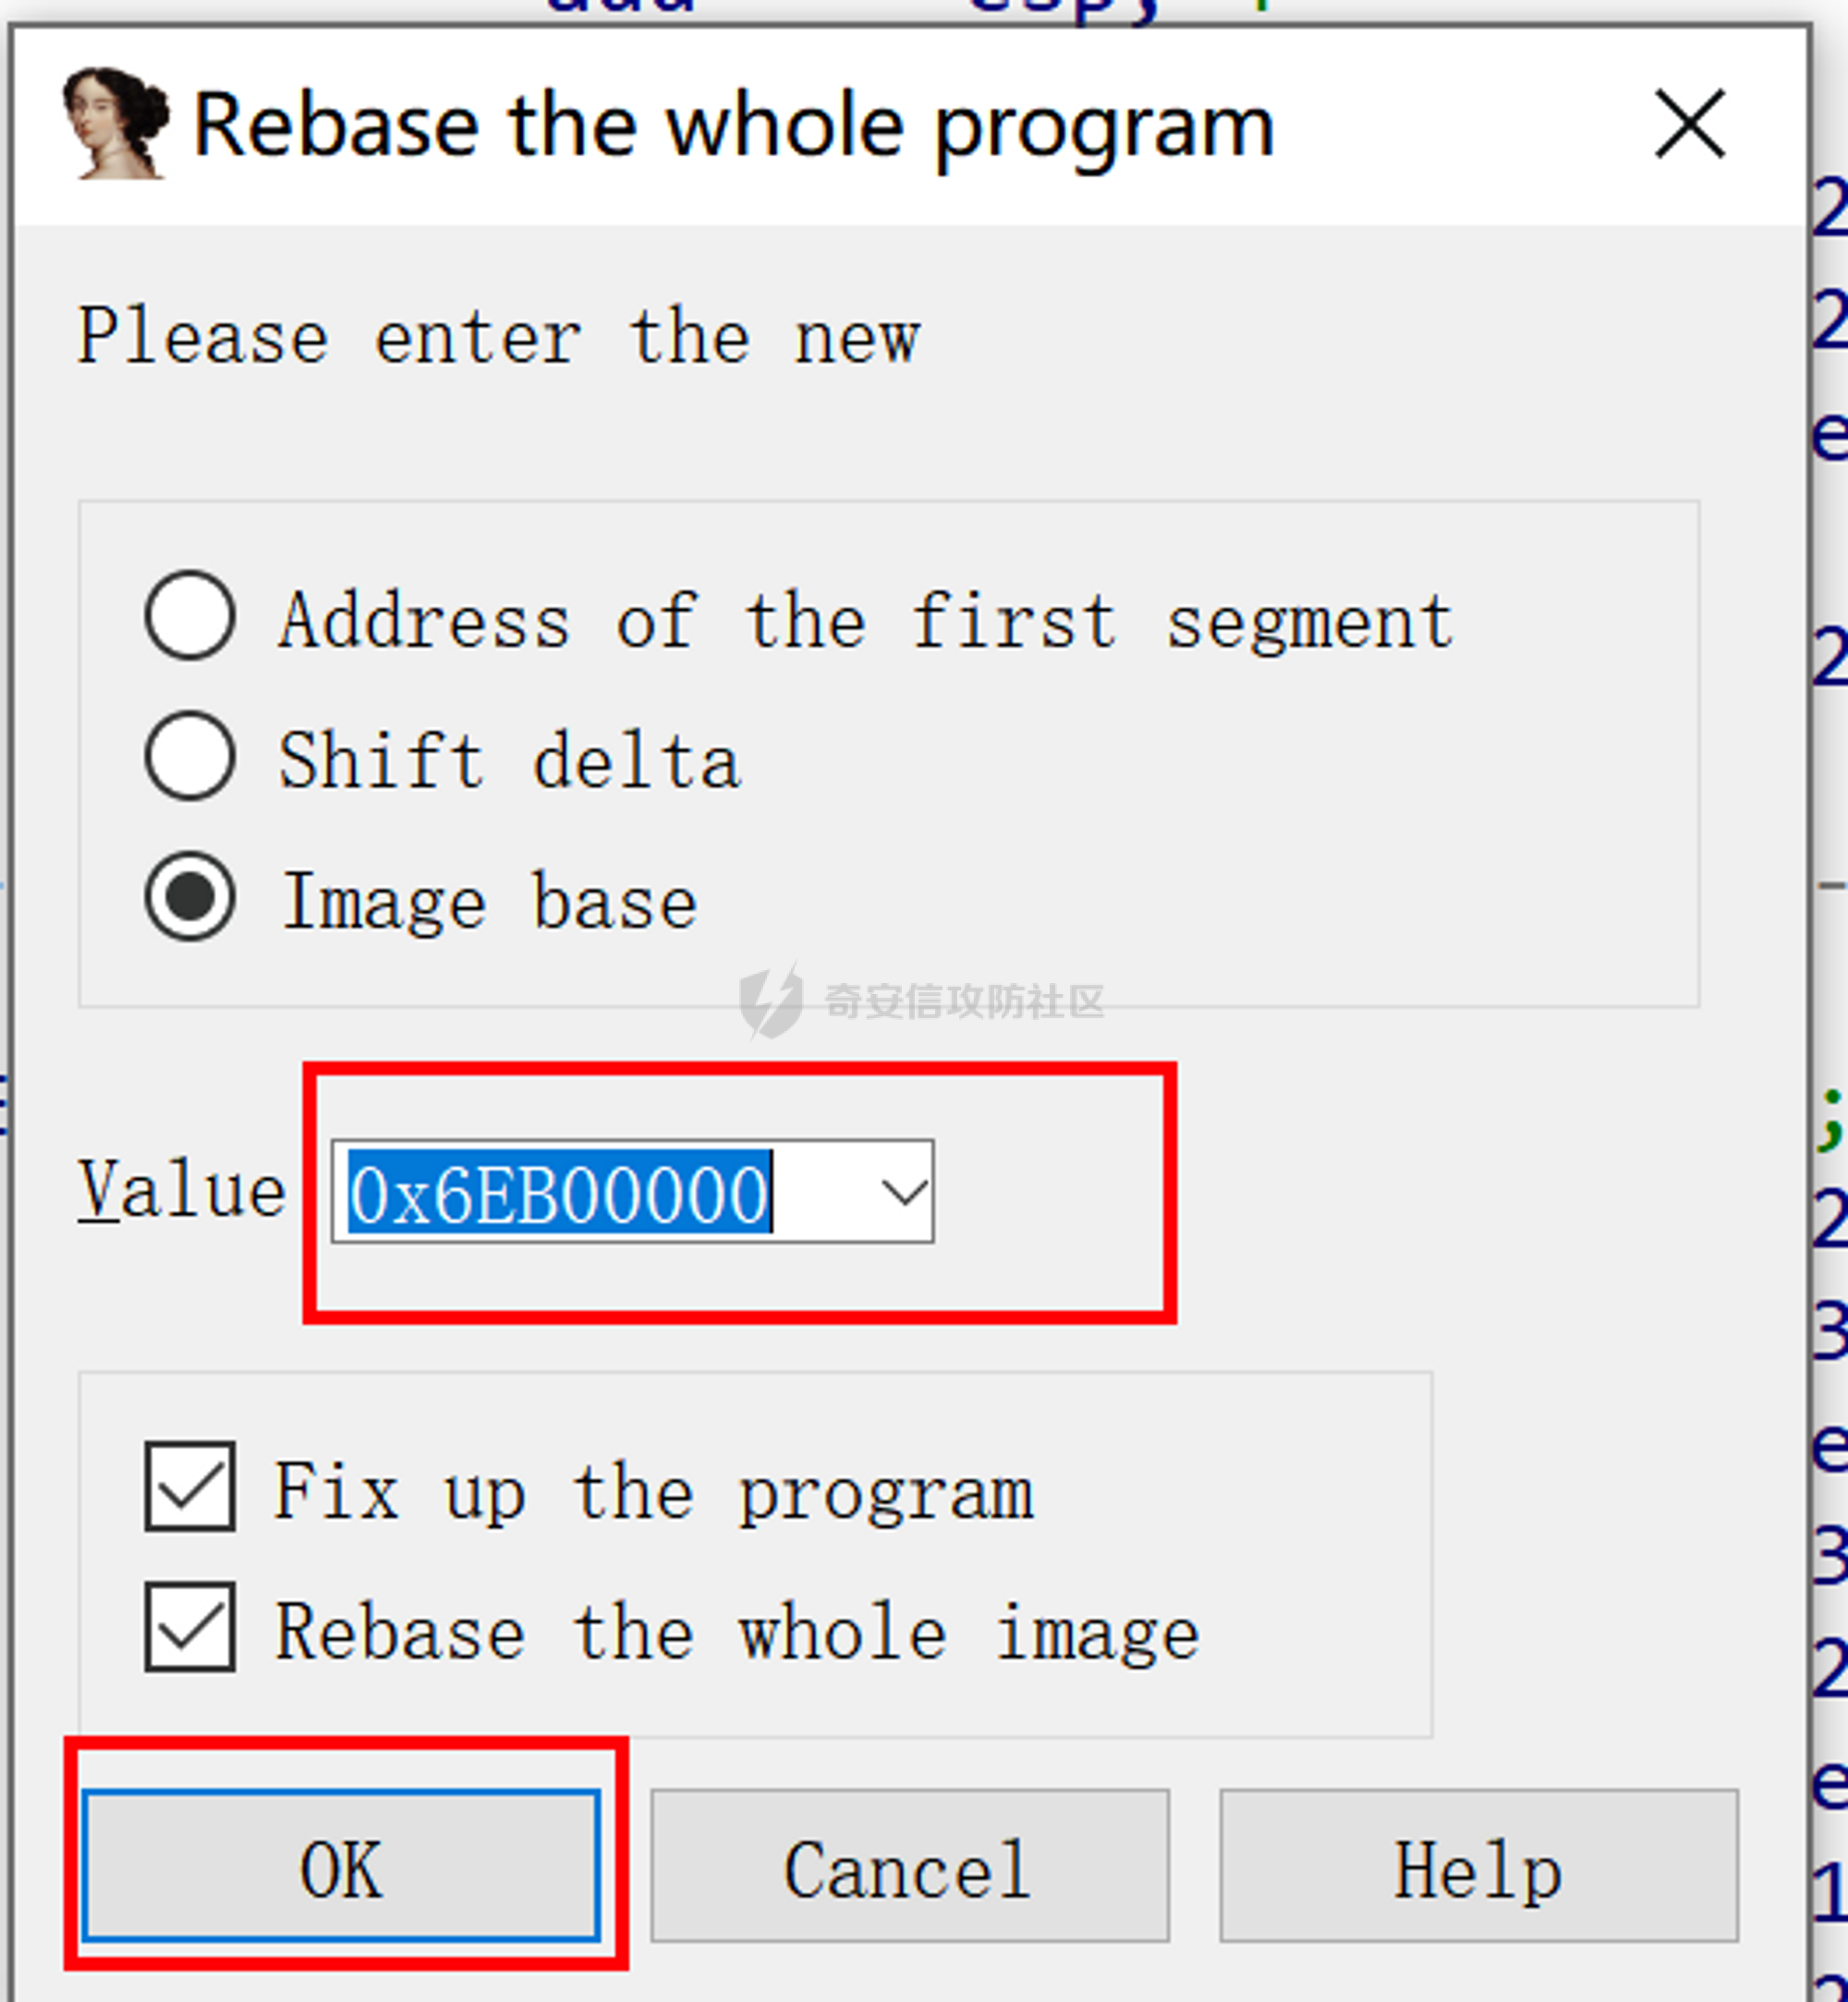Click the underlined "Value" label

[182, 1190]
